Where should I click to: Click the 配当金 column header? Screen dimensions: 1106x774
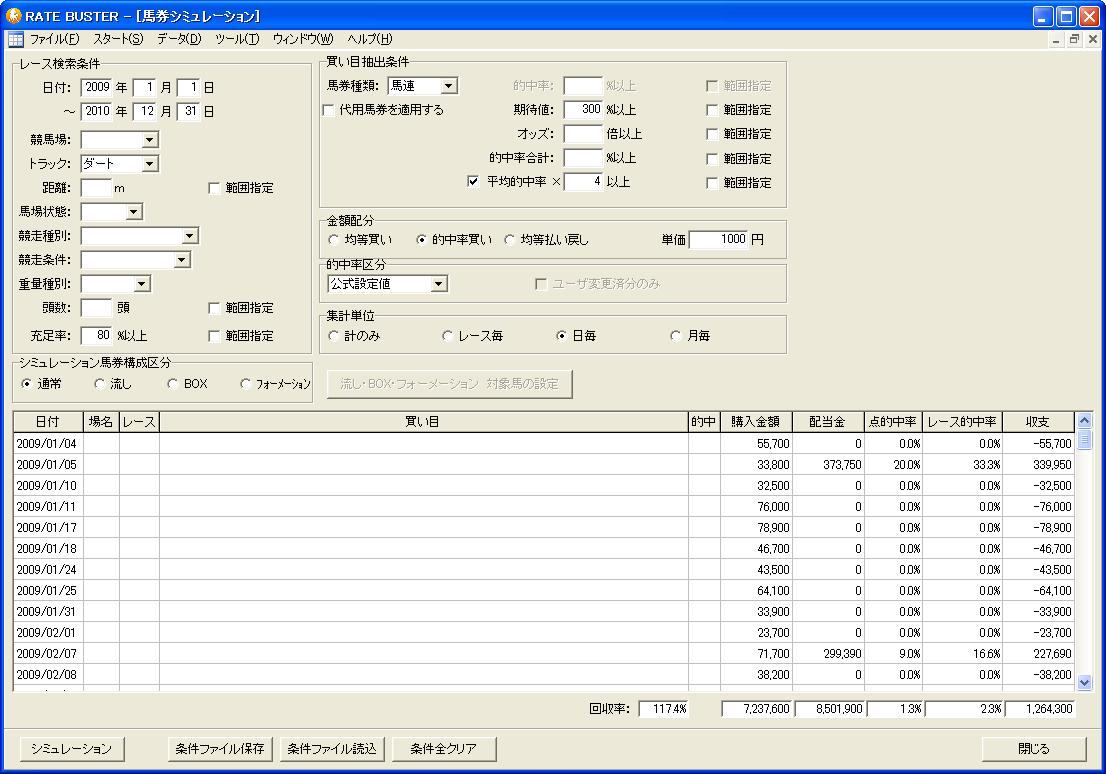click(827, 422)
